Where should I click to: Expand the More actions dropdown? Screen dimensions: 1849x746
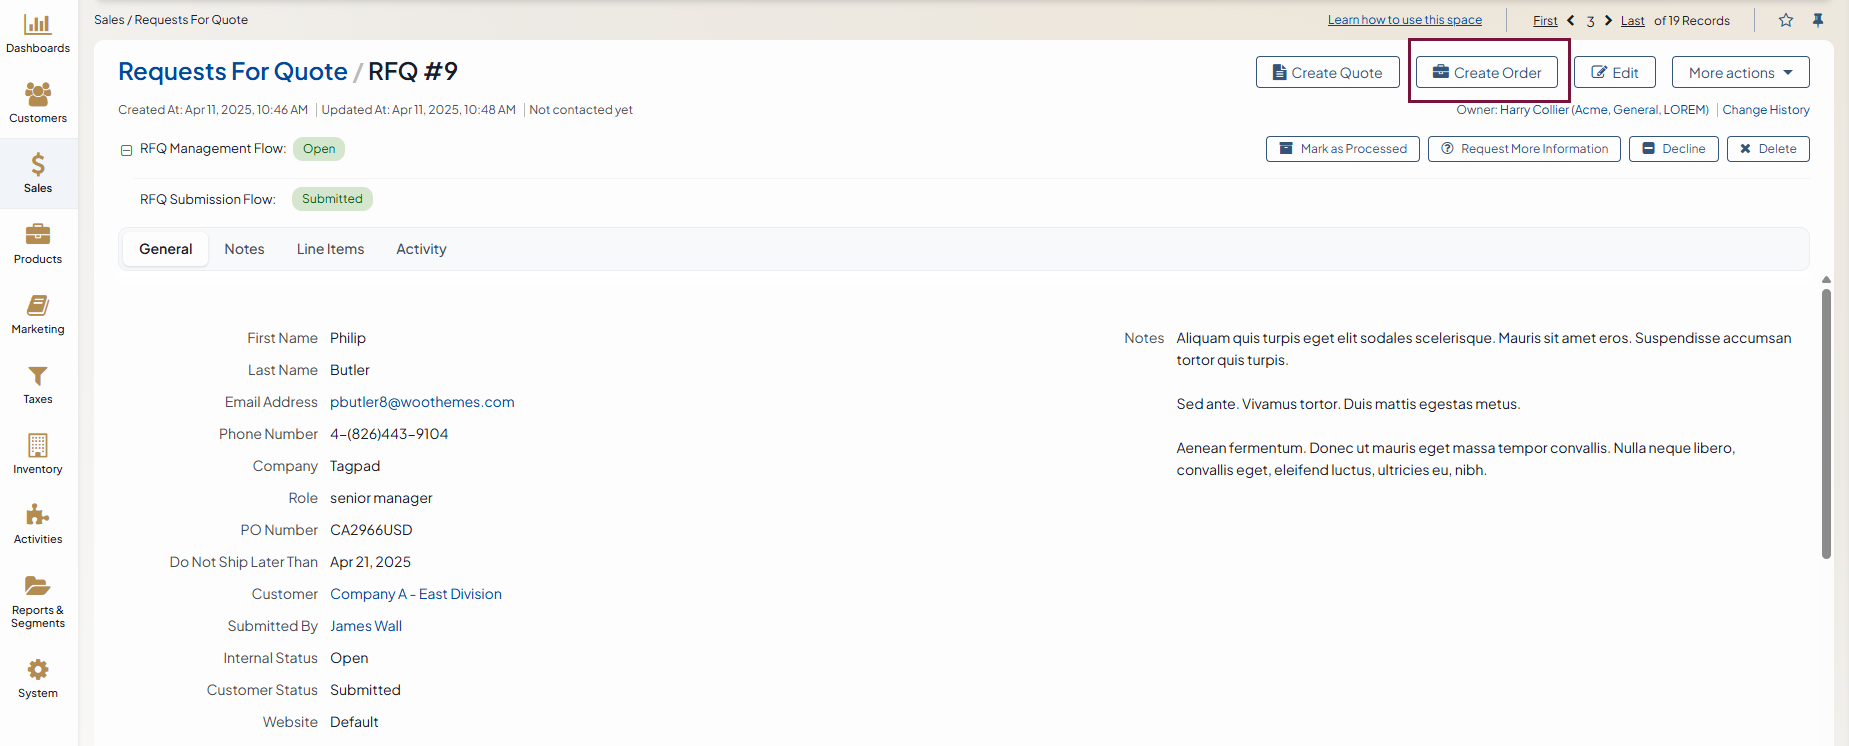coord(1740,73)
